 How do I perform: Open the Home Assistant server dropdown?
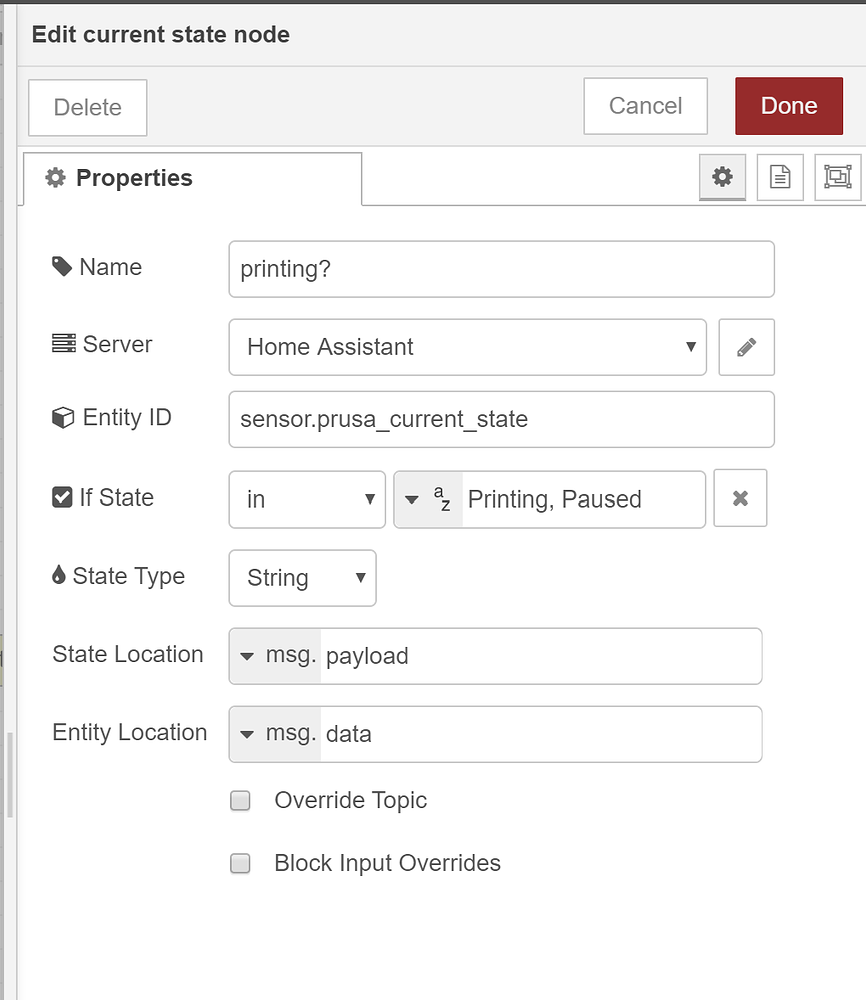click(690, 347)
